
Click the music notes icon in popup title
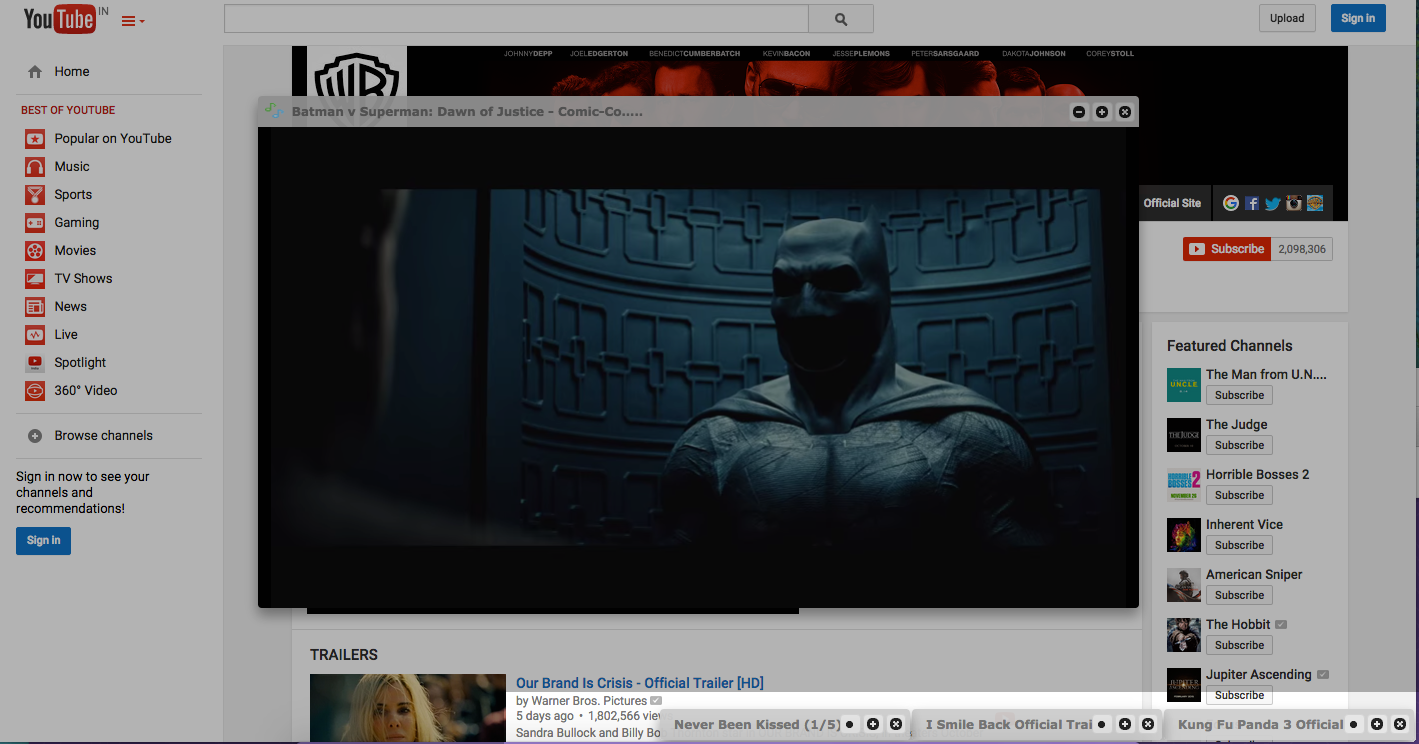[274, 111]
